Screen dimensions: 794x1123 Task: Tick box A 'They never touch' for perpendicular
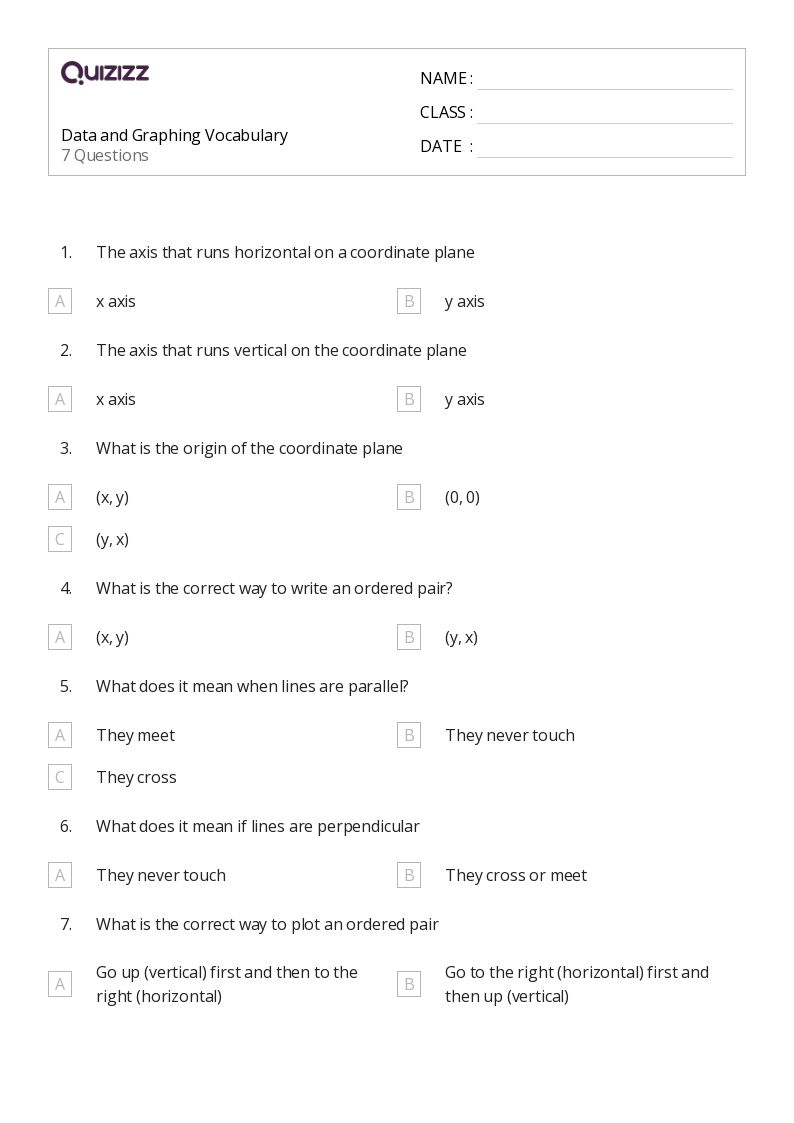pyautogui.click(x=60, y=875)
